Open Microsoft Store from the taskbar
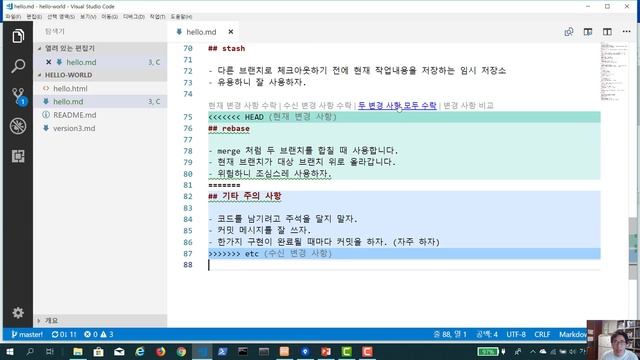This screenshot has height=360, width=640. point(98,351)
